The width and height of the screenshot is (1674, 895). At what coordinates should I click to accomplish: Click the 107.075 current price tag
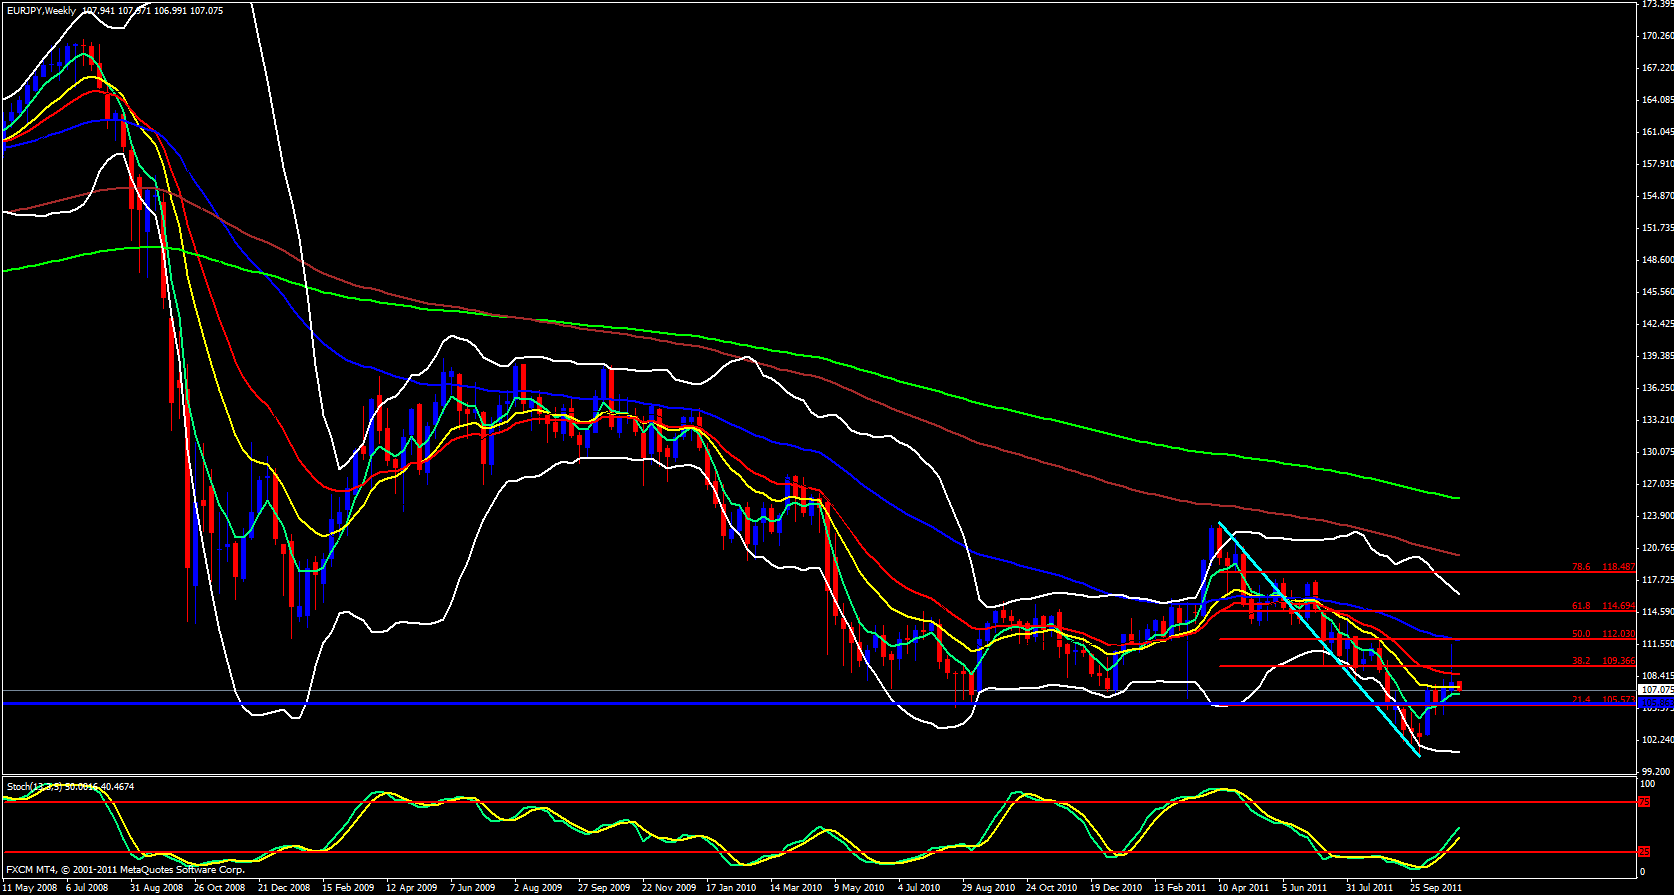point(1657,690)
